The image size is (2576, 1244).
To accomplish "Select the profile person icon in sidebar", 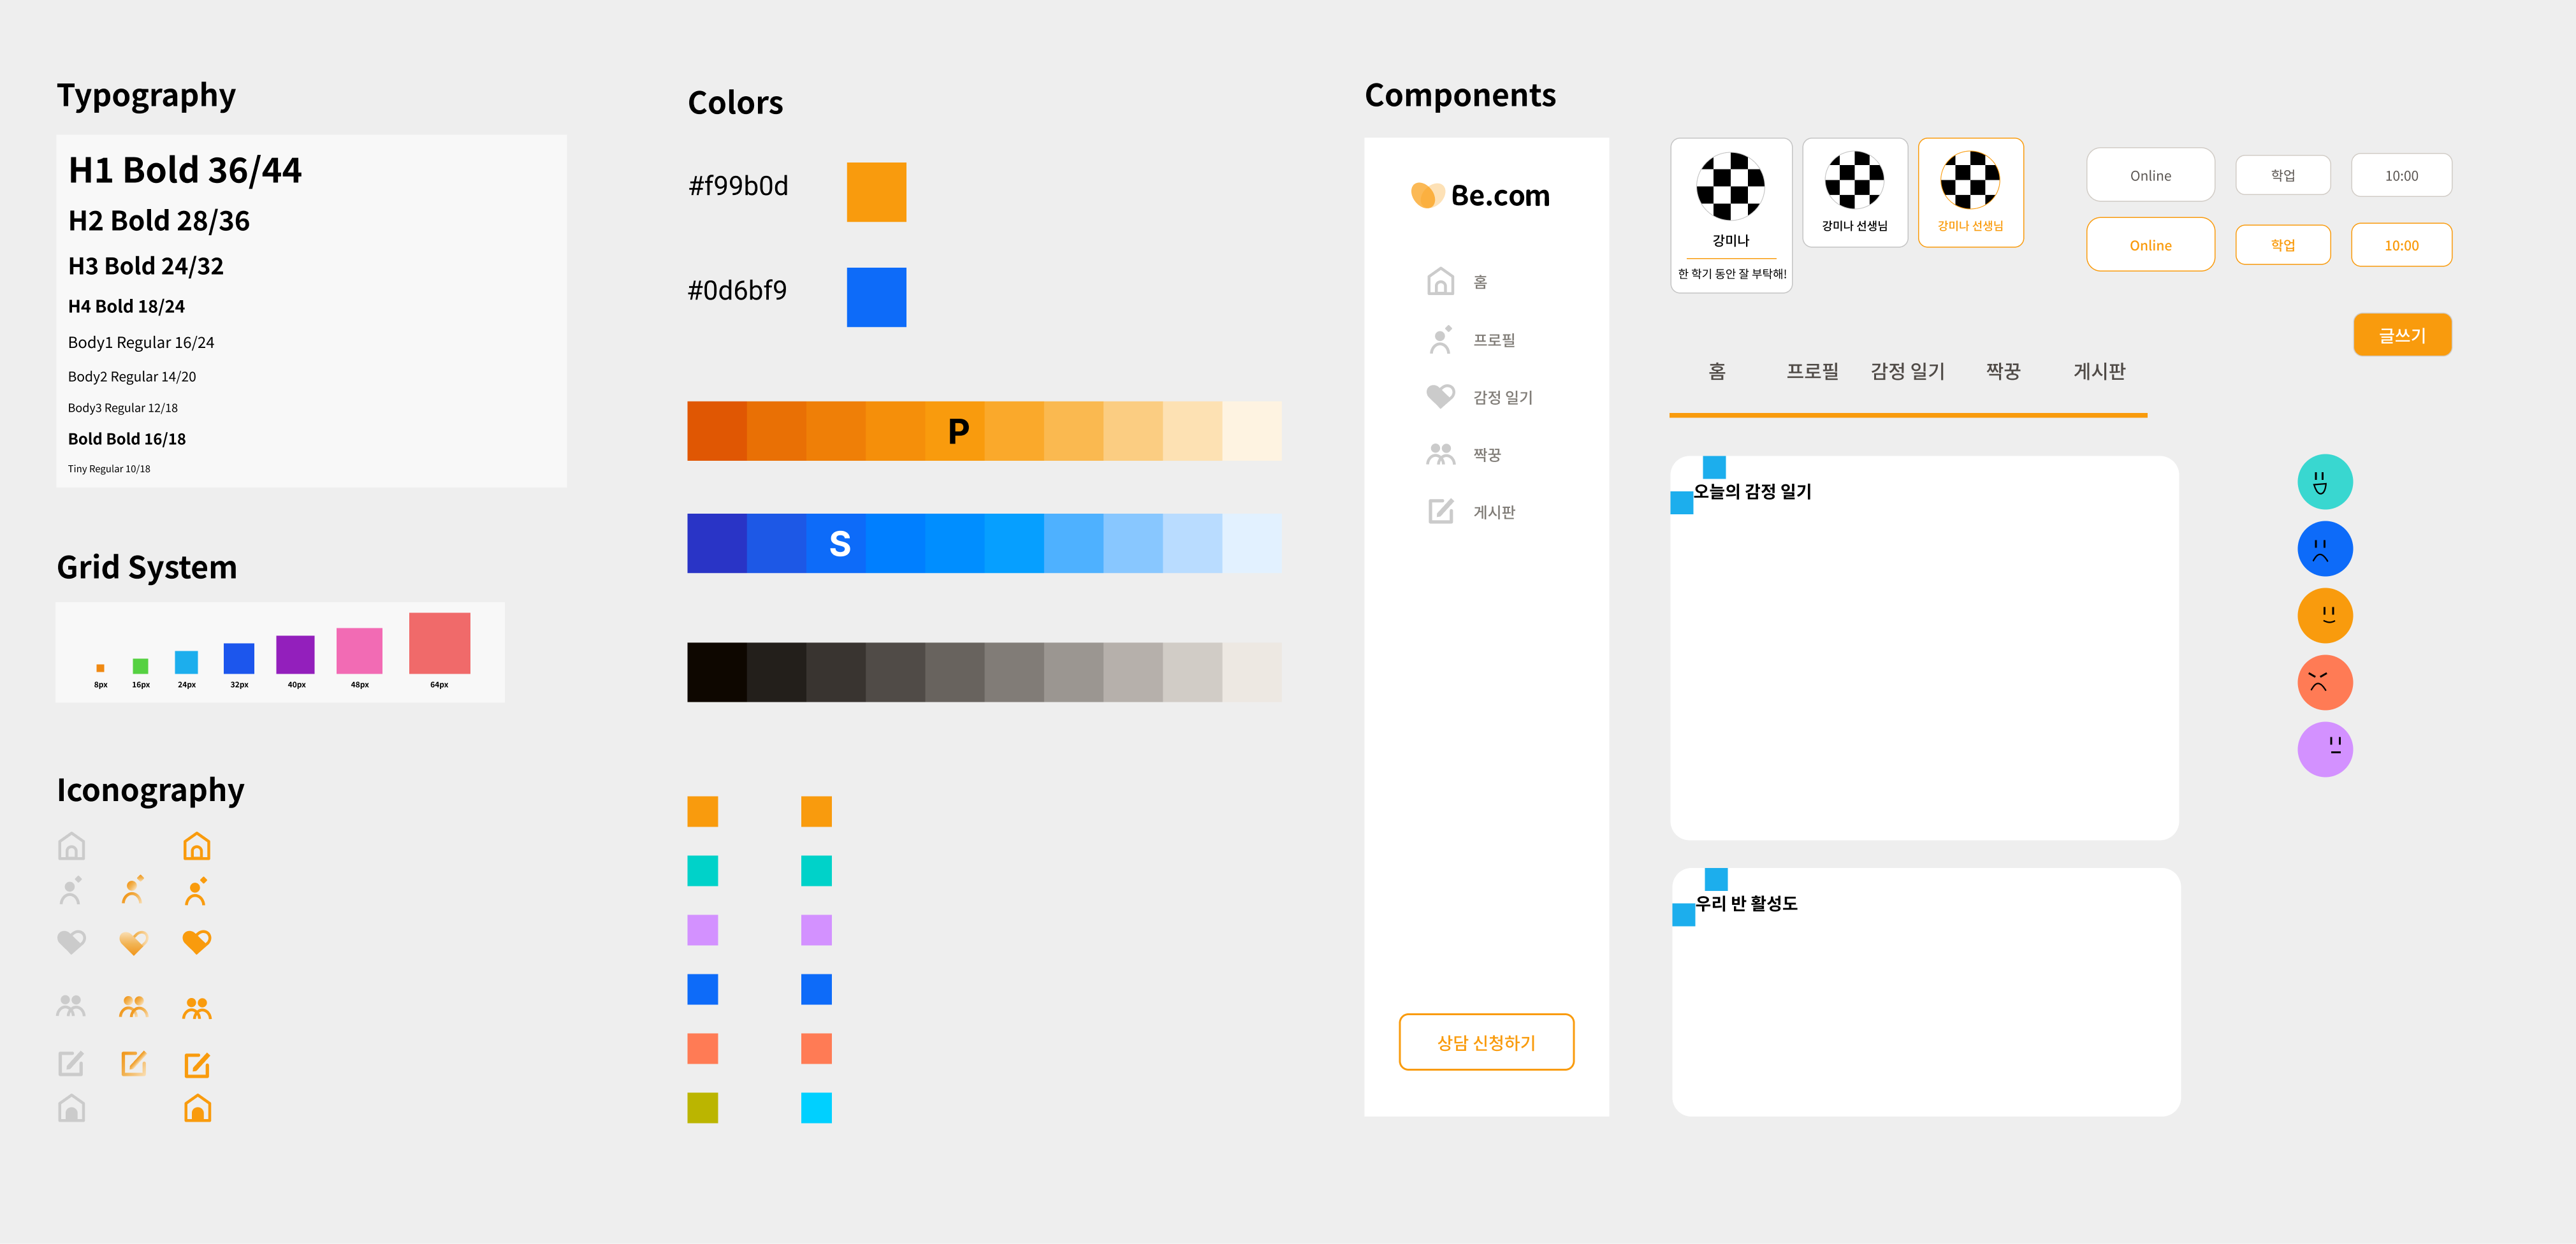I will 1440,340.
